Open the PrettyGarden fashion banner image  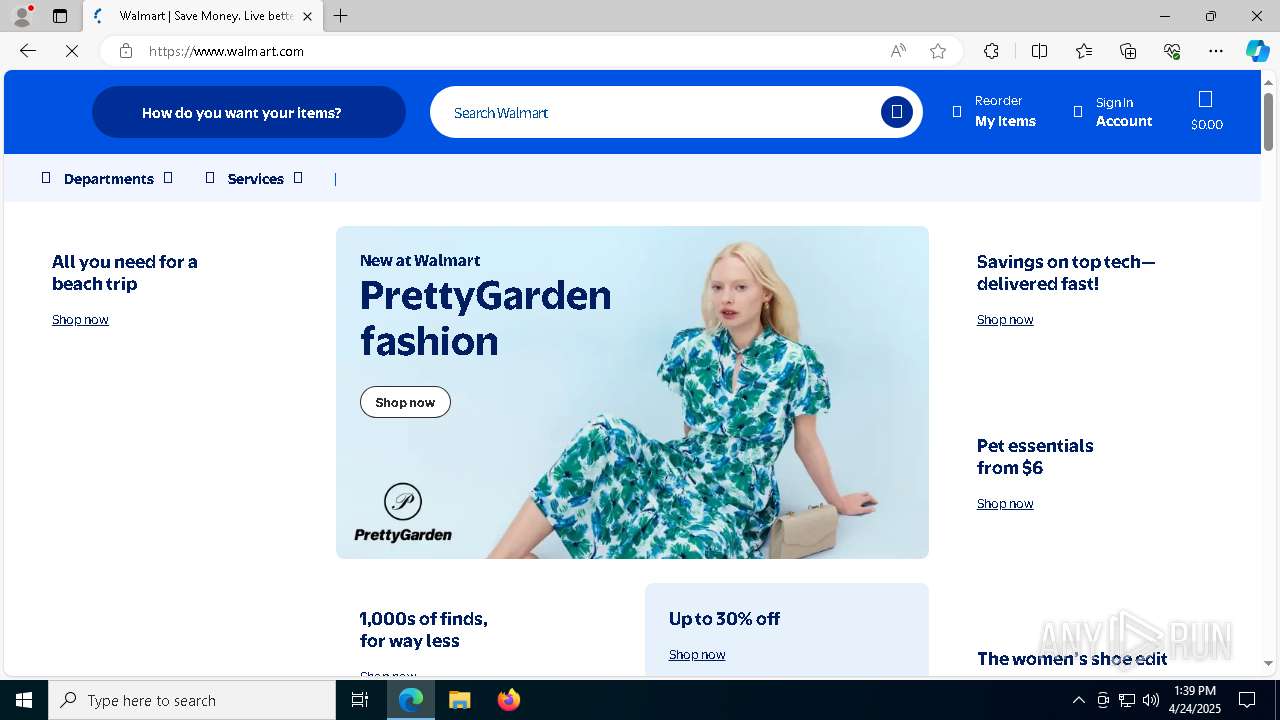pyautogui.click(x=632, y=392)
